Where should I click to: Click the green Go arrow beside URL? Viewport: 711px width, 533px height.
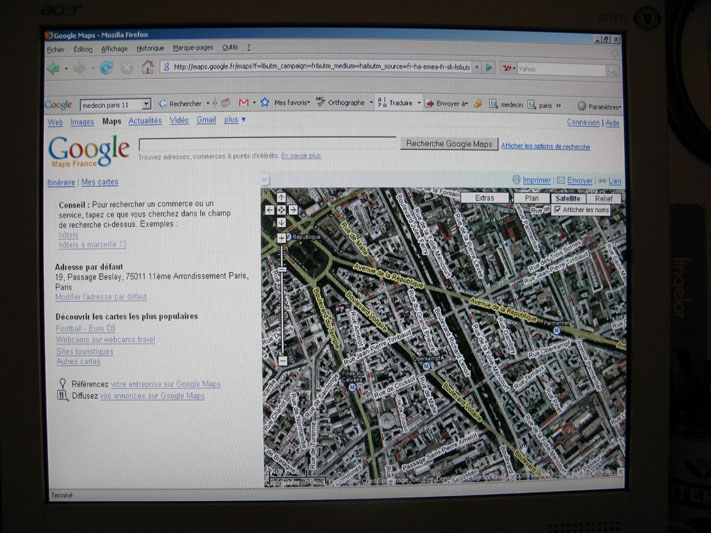pos(489,67)
